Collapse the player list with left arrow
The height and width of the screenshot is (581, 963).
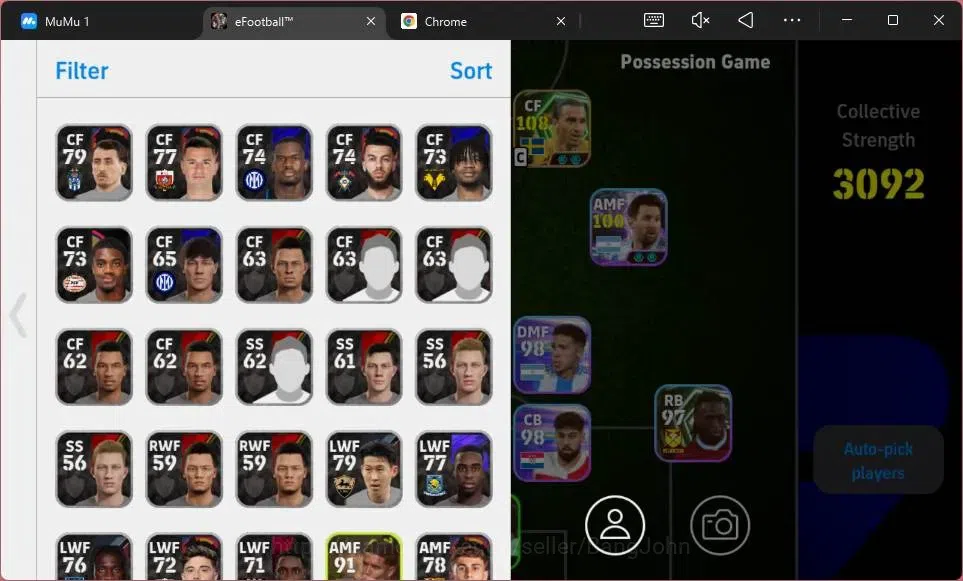pos(18,315)
